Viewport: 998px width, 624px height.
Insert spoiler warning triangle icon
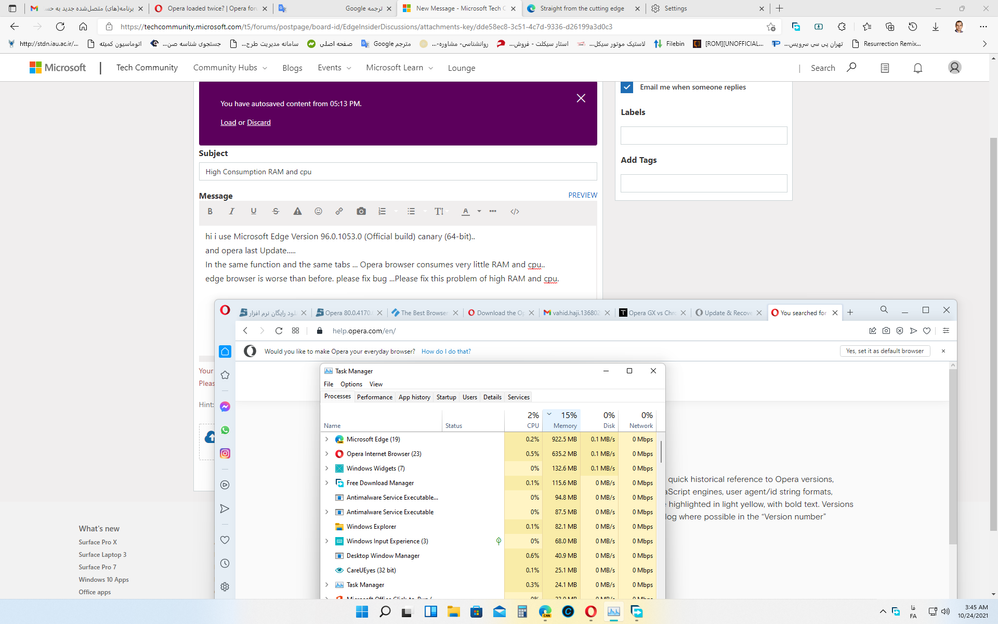point(297,211)
